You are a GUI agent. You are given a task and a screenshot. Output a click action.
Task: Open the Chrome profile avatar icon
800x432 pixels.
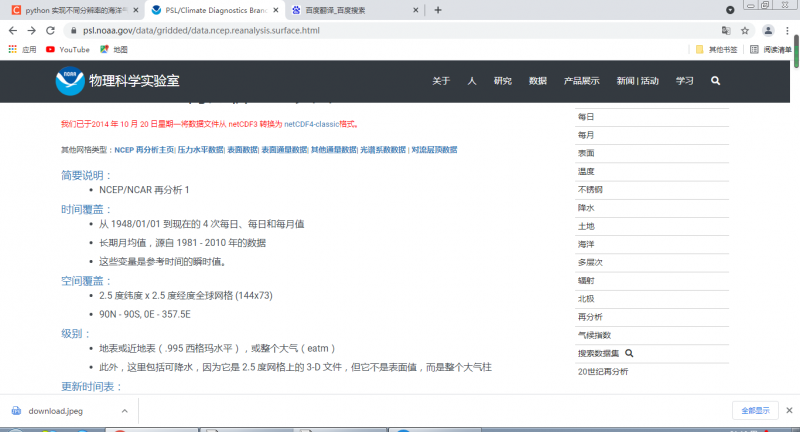pos(768,30)
